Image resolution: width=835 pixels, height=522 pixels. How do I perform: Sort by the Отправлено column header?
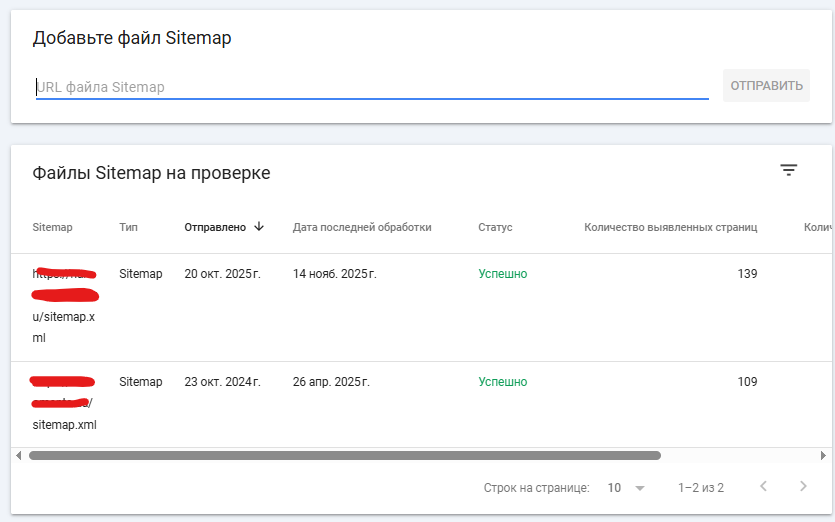(215, 227)
